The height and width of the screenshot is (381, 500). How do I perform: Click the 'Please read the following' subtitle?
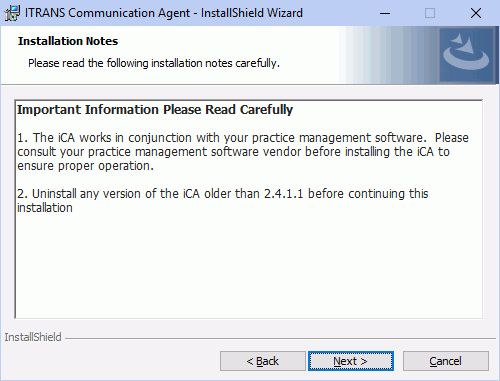[x=154, y=63]
